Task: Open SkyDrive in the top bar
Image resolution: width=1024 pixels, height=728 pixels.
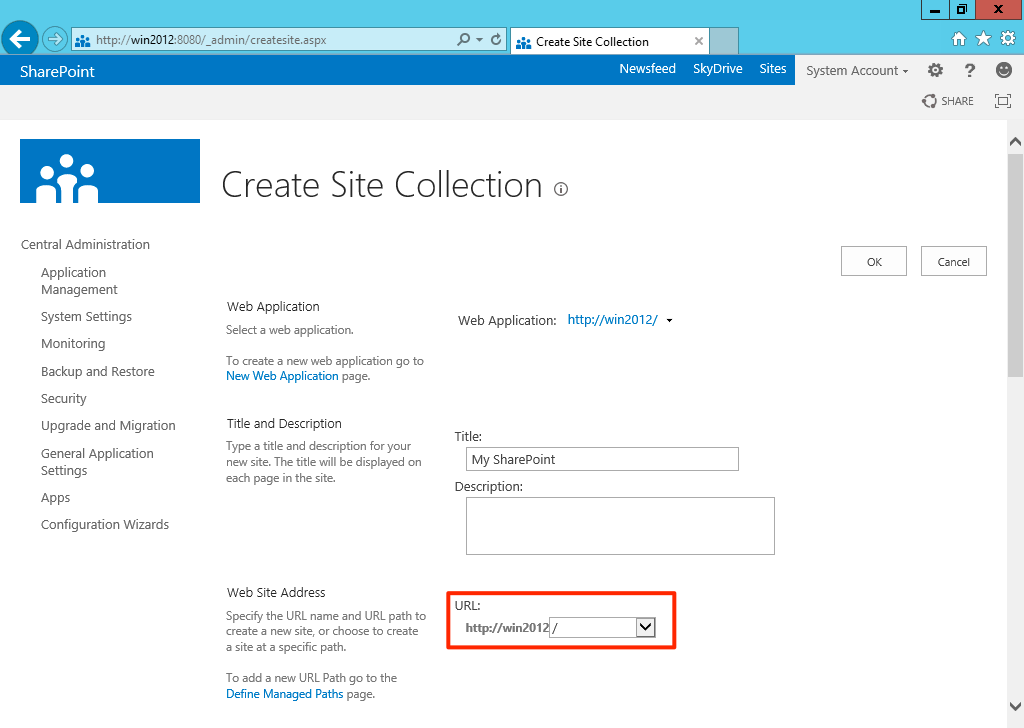Action: pos(718,69)
